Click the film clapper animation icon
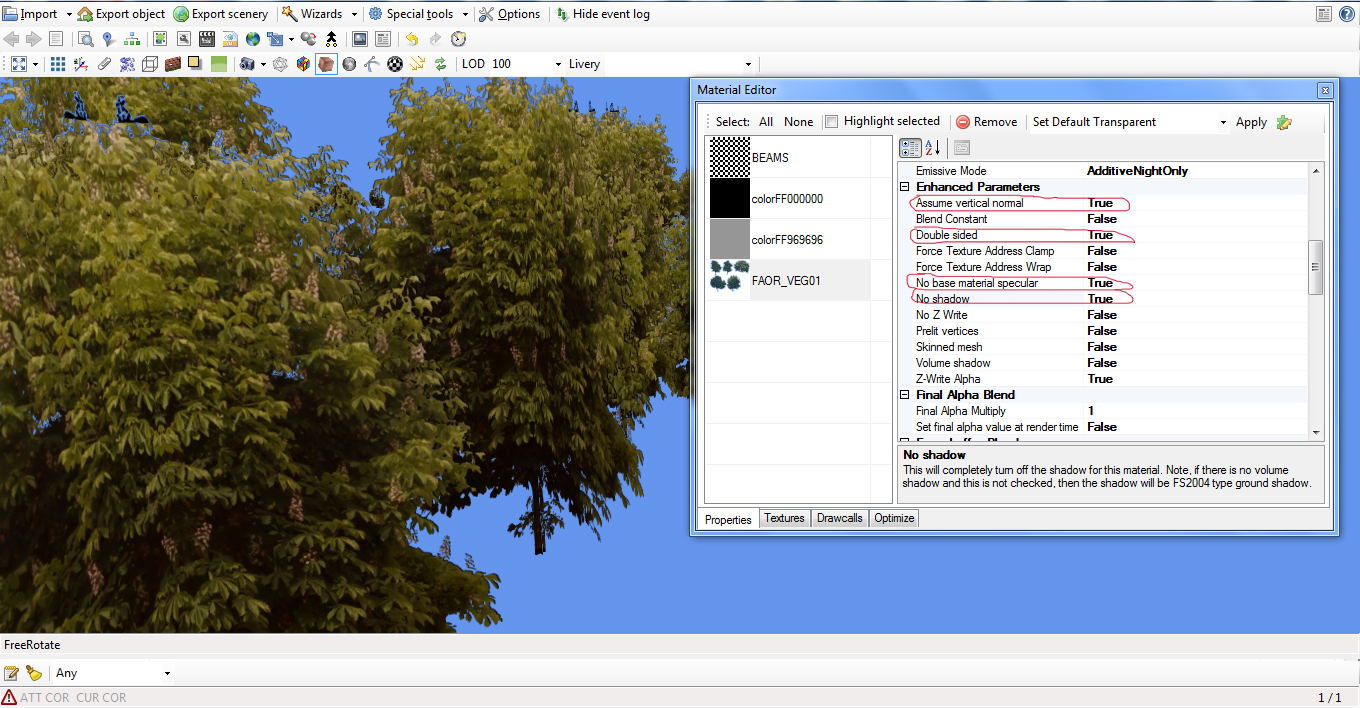Screen dimensions: 1360x708 (x=207, y=39)
